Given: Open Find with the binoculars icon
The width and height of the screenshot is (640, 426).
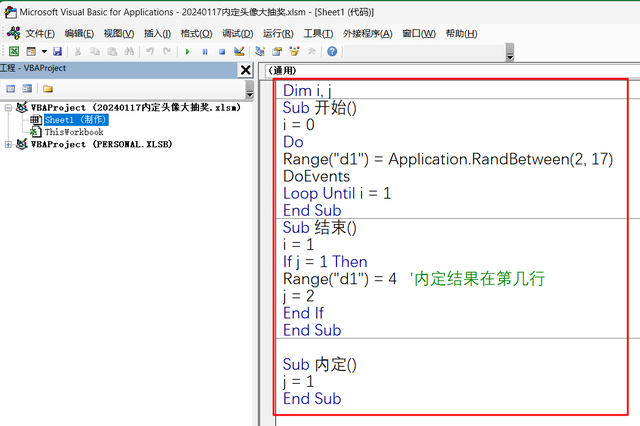Looking at the screenshot, I should (129, 51).
